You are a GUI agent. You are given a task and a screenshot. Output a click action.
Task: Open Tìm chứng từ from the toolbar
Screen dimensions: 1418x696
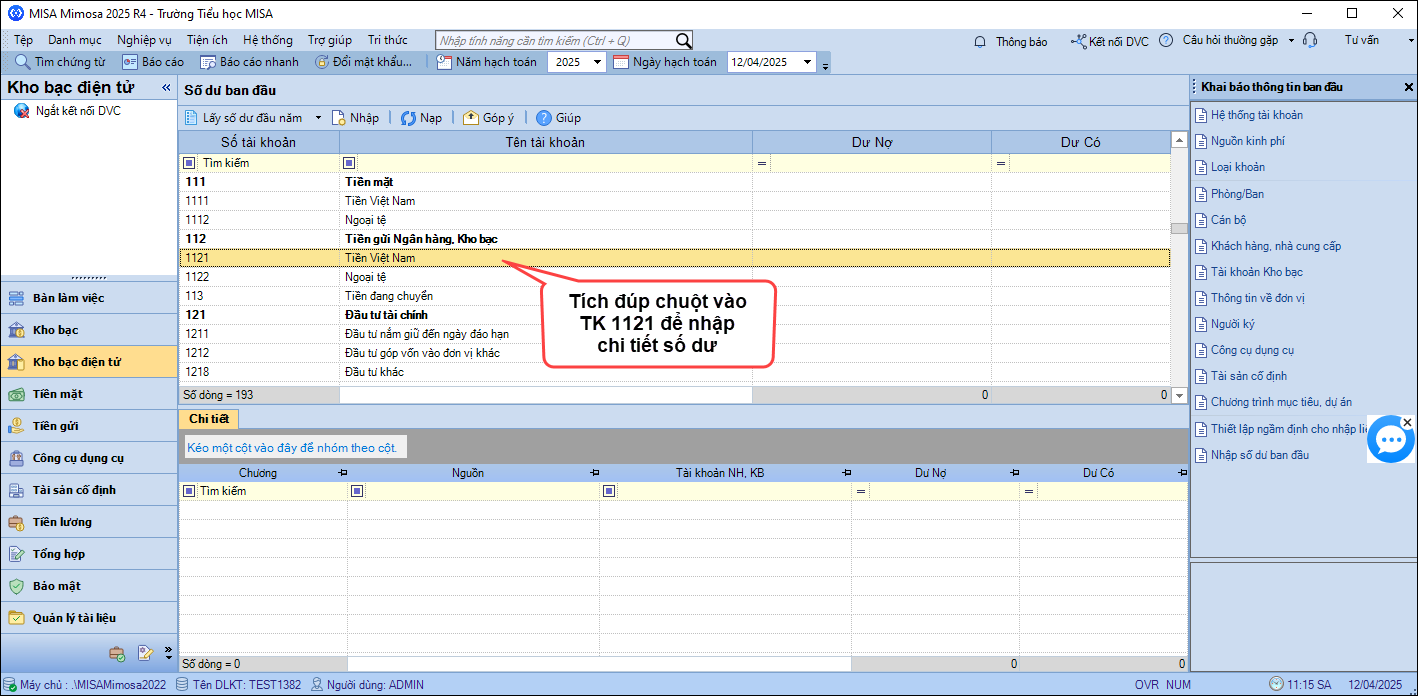[x=60, y=62]
